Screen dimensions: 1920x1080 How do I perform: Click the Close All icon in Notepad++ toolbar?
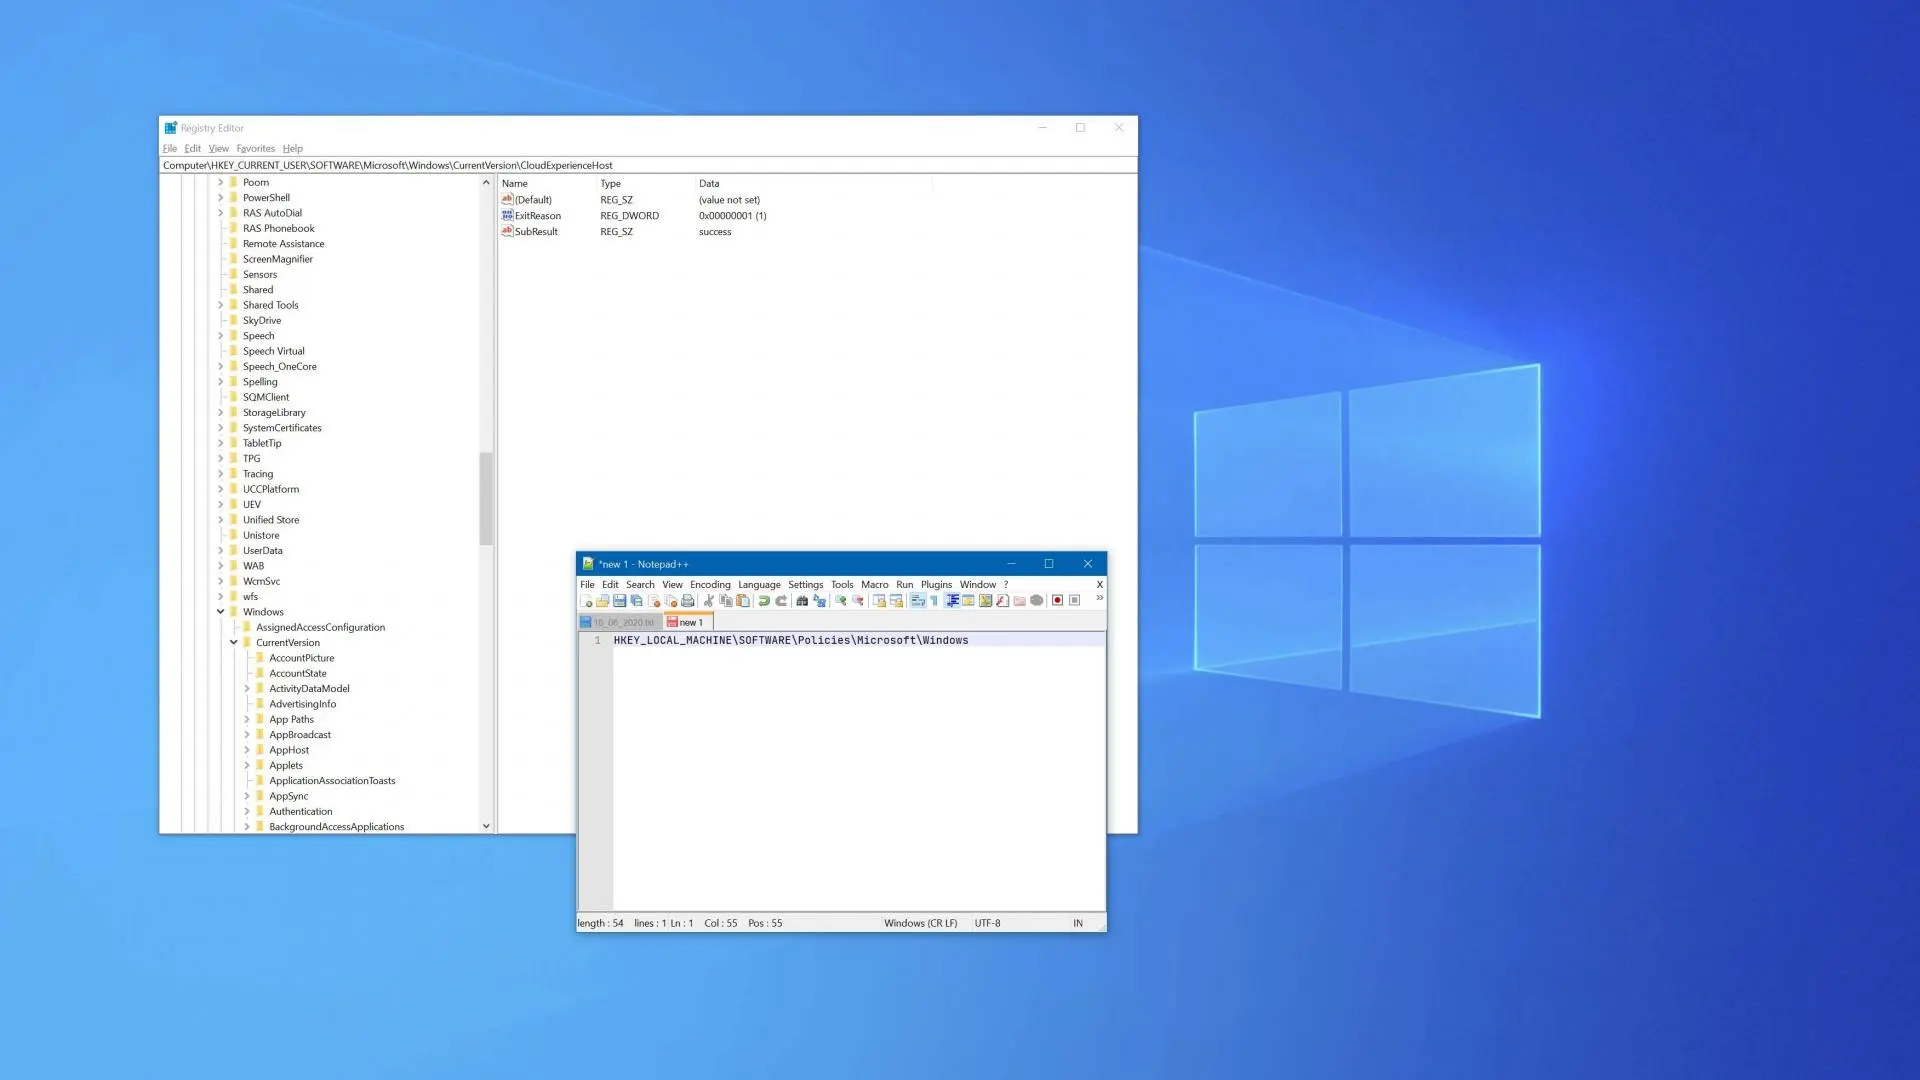(670, 600)
